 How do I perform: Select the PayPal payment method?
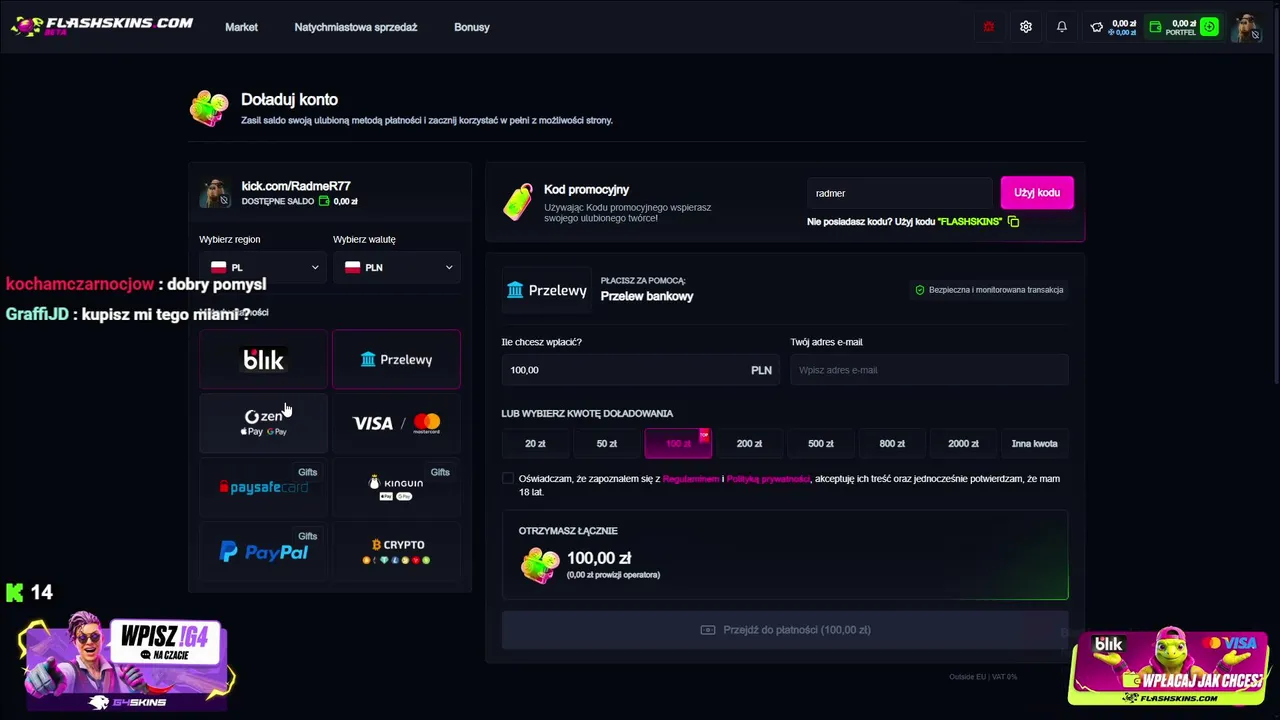tap(263, 551)
